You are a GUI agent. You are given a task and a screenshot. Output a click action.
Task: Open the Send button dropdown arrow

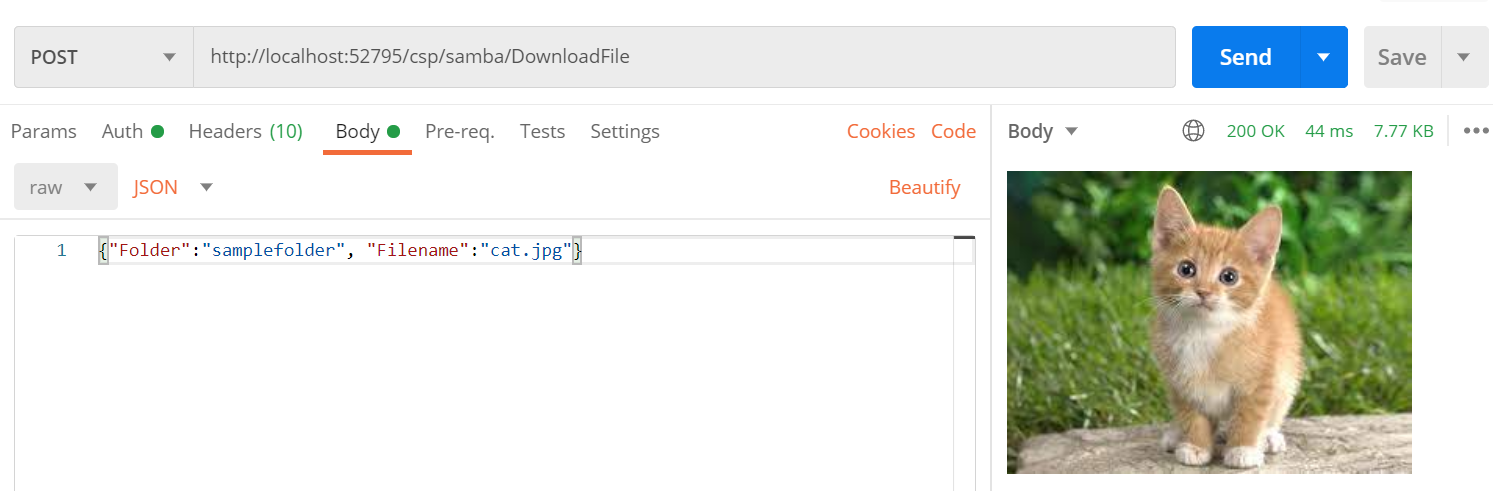coord(1323,57)
